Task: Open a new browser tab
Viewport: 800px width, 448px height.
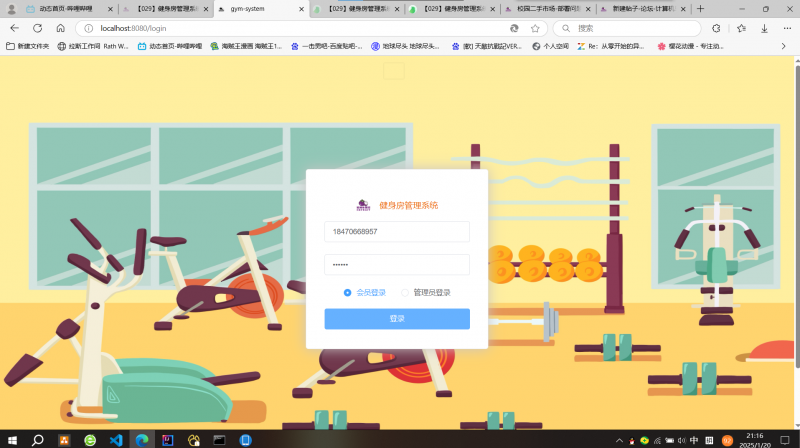Action: tap(701, 9)
